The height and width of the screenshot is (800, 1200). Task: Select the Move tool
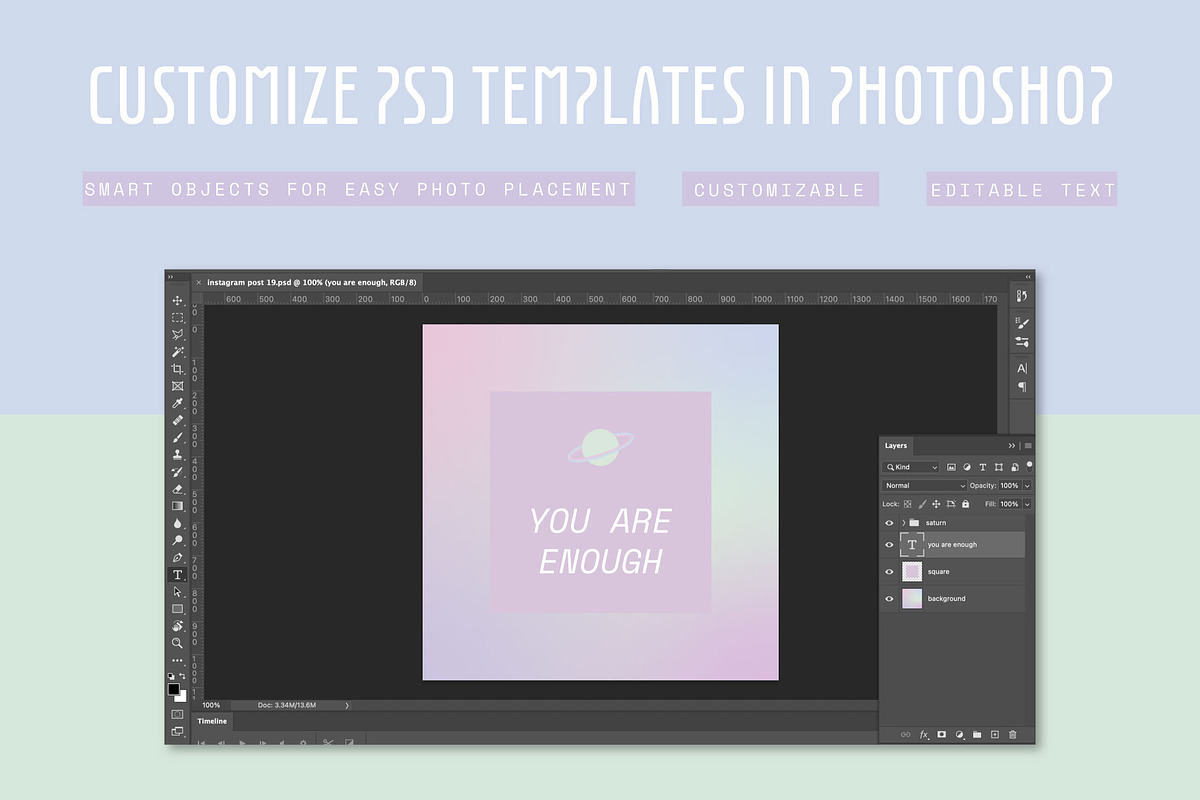pos(177,301)
